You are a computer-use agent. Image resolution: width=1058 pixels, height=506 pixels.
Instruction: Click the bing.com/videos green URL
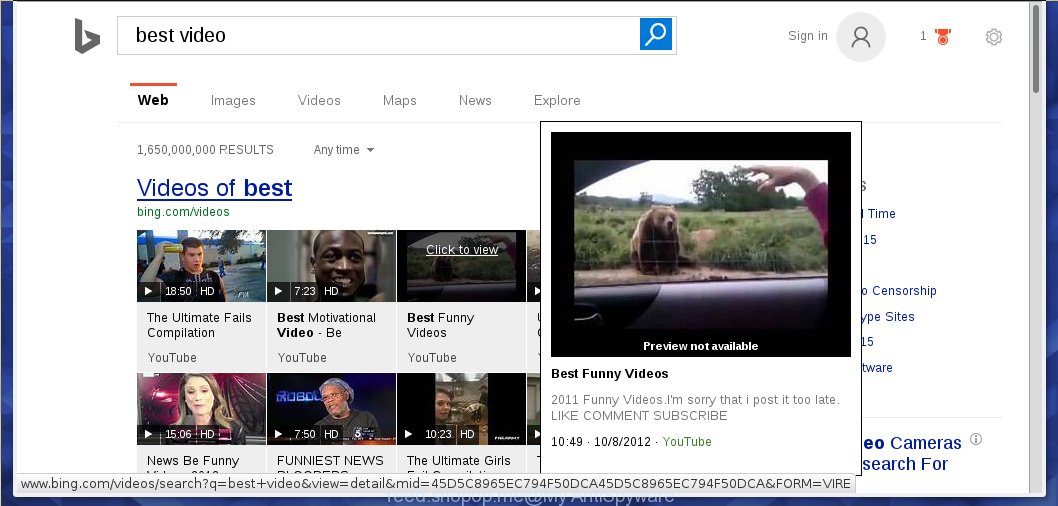(x=183, y=212)
